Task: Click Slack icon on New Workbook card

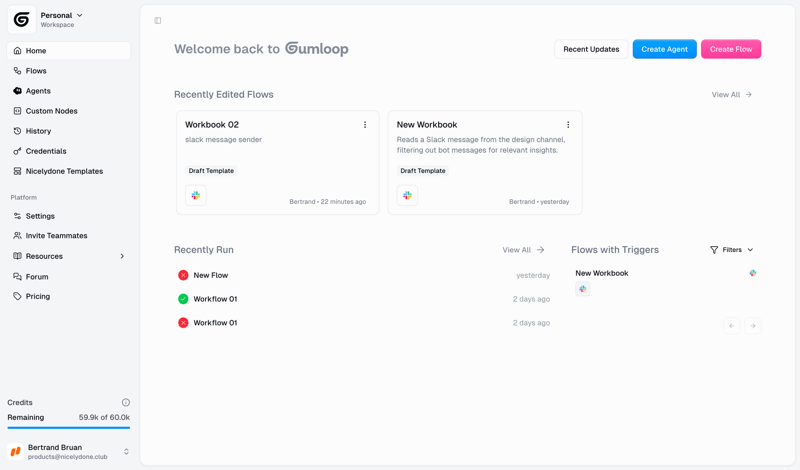Action: (407, 195)
